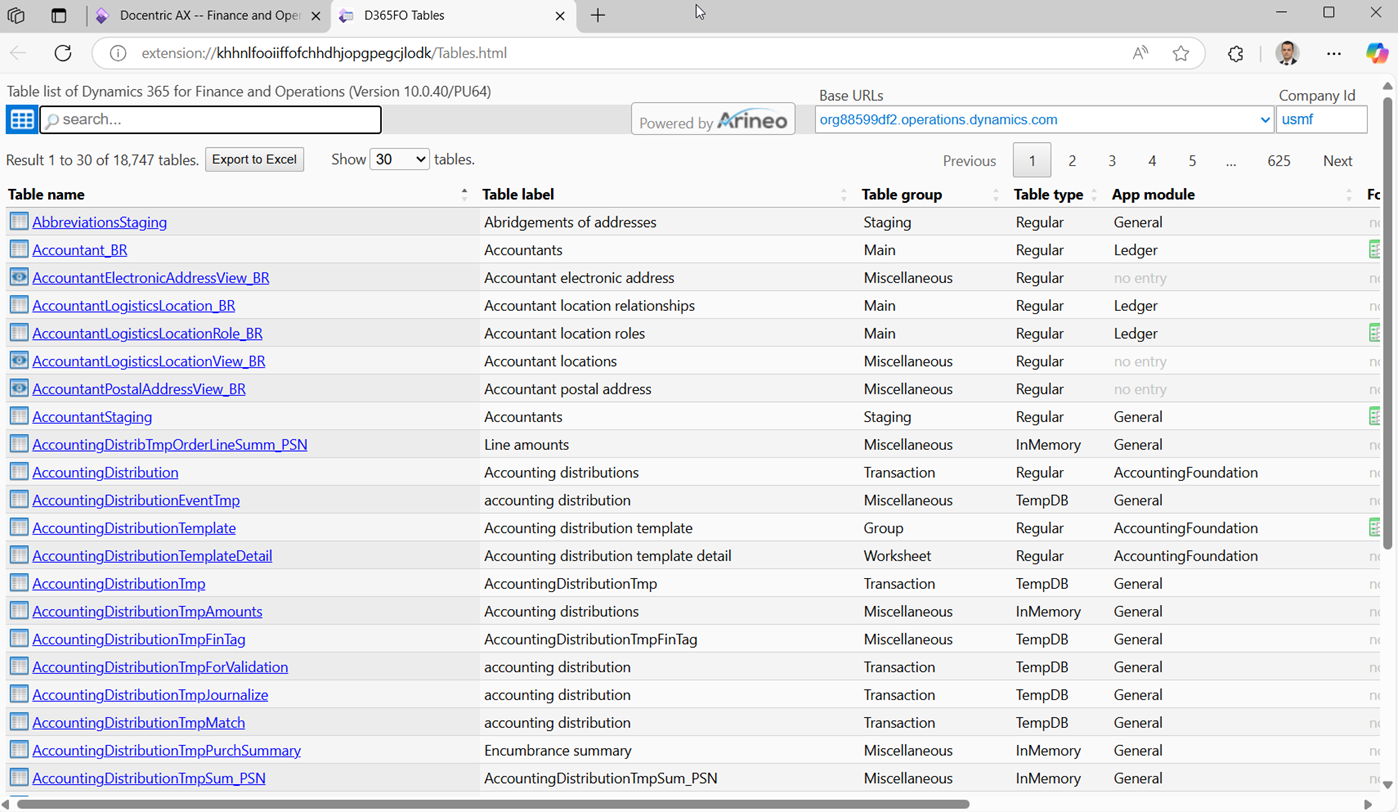Screen dimensions: 1398x812
Task: Open a new browser tab
Action: pyautogui.click(x=598, y=15)
